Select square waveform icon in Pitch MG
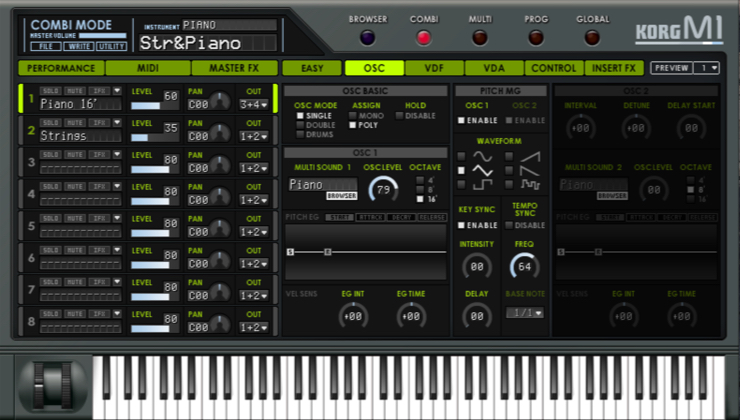The image size is (740, 420). tap(482, 185)
